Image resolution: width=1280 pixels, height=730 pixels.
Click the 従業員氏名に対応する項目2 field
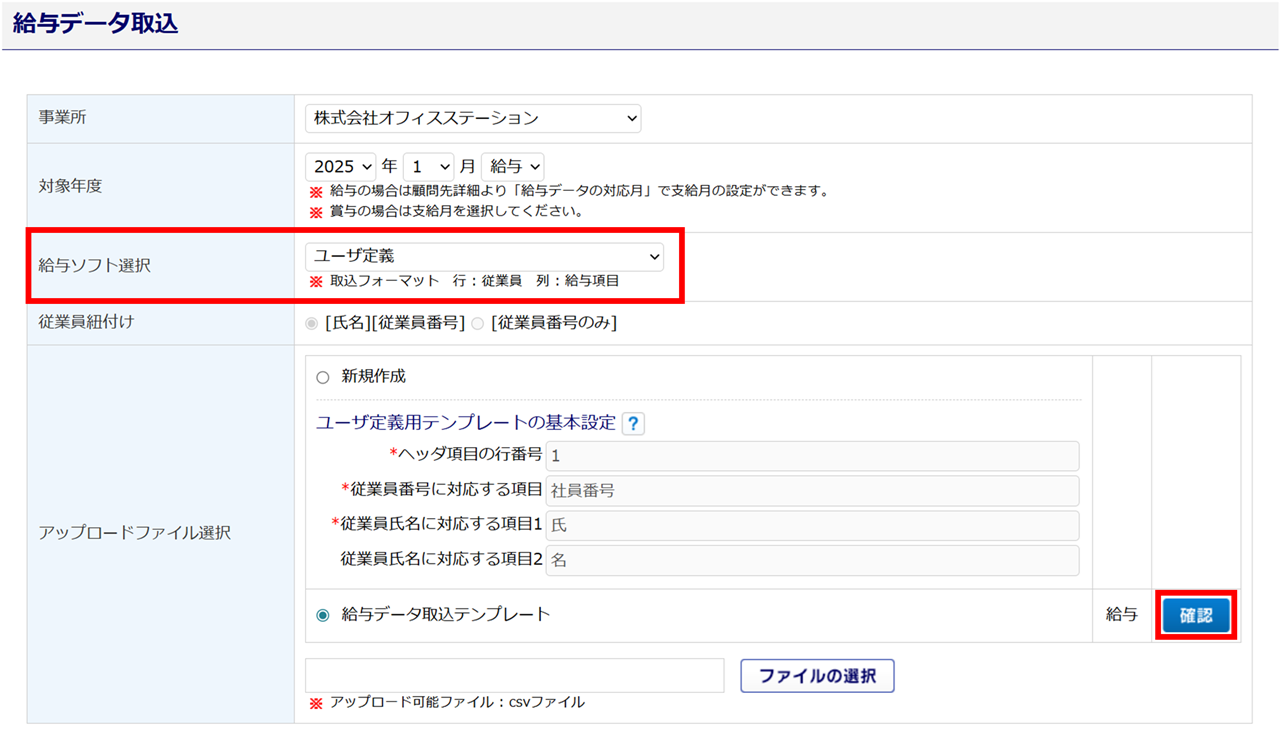pyautogui.click(x=812, y=561)
